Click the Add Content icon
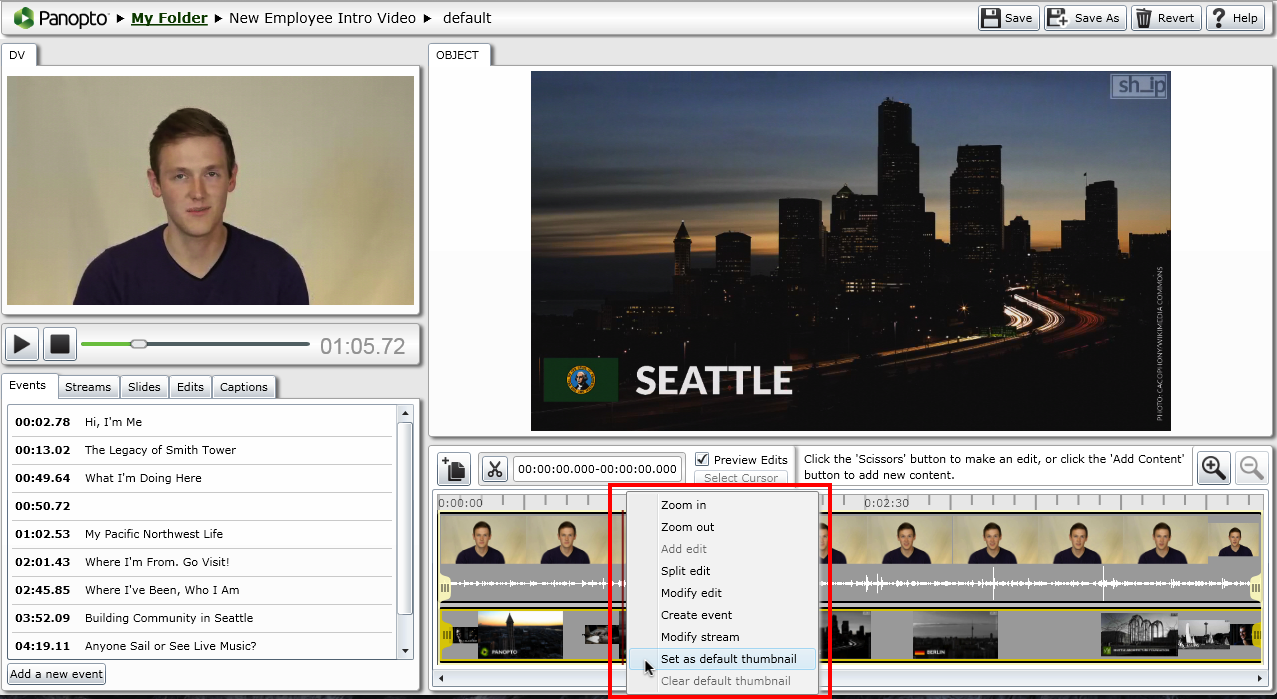The width and height of the screenshot is (1277, 699). (454, 469)
